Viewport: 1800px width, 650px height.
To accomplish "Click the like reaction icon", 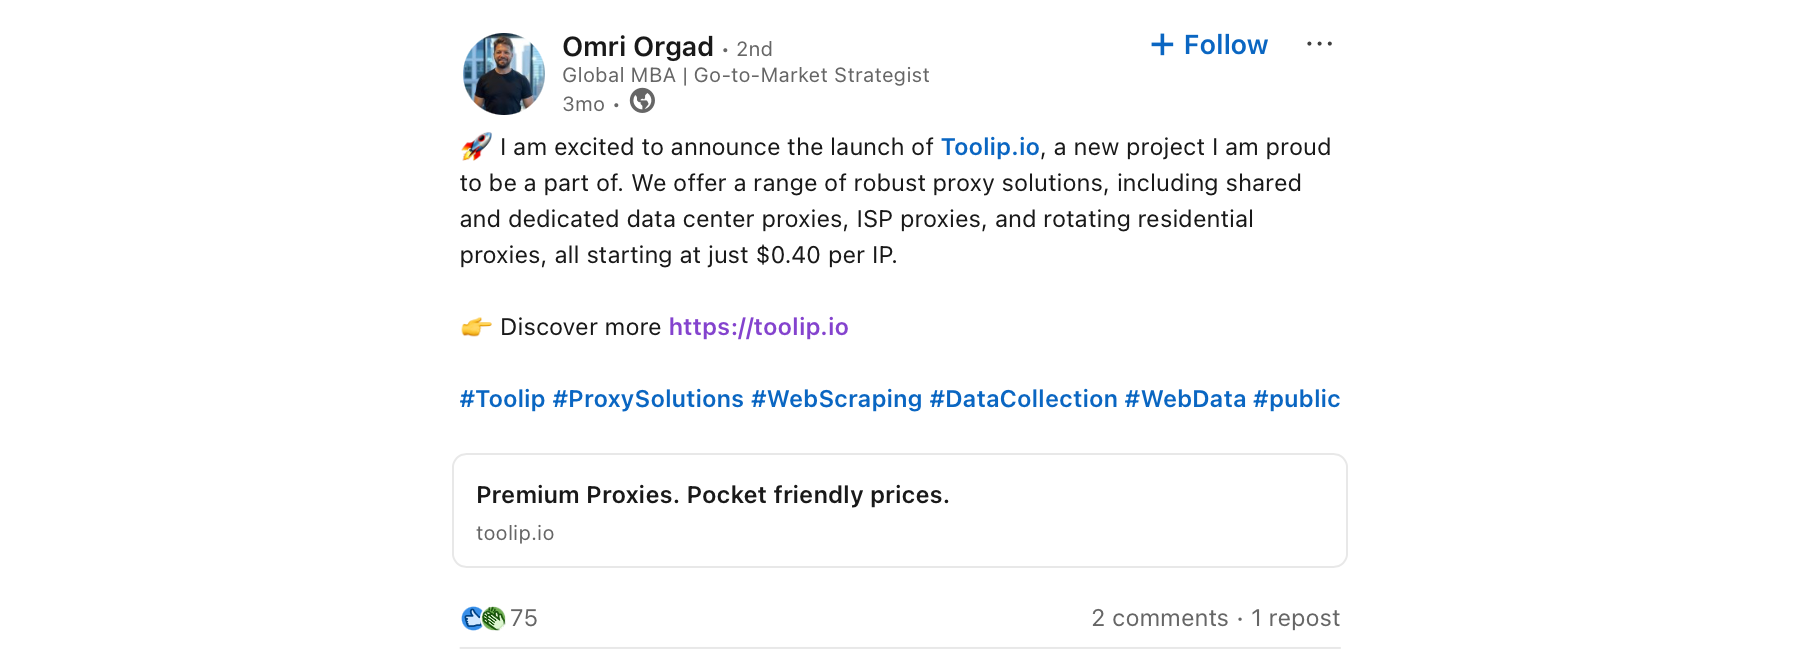I will tap(472, 618).
